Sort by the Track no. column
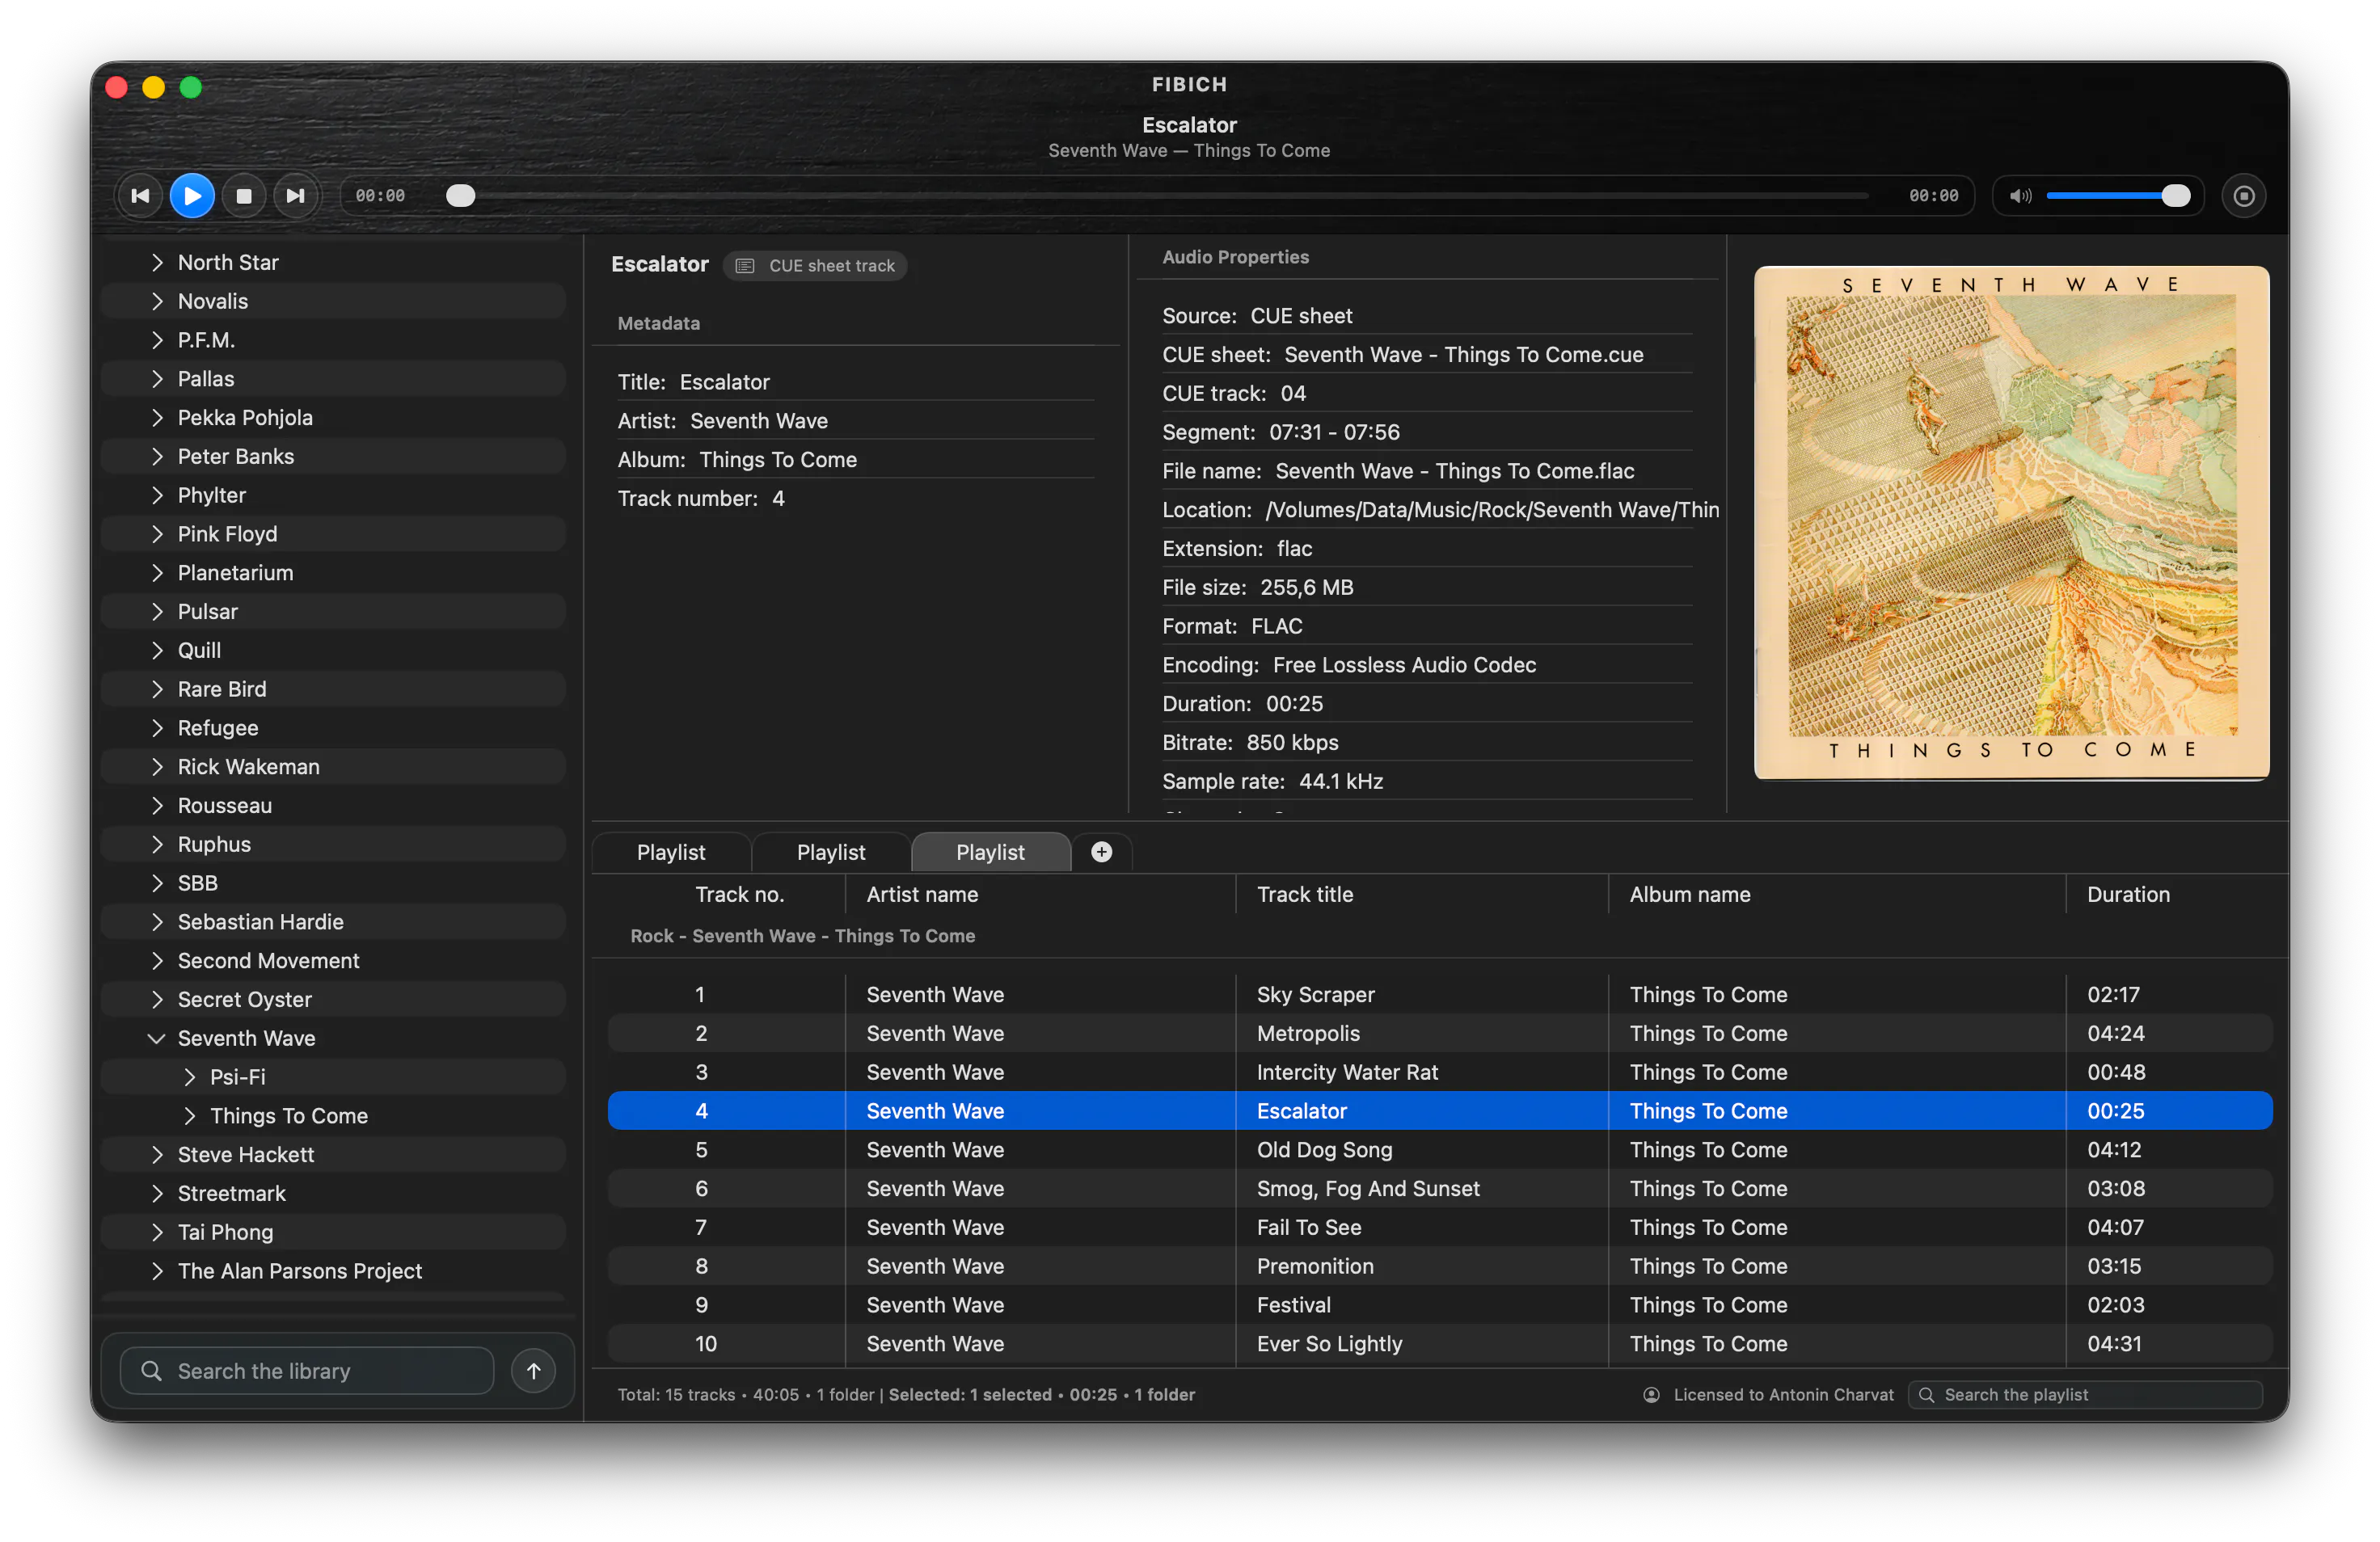This screenshot has height=1542, width=2380. [739, 895]
